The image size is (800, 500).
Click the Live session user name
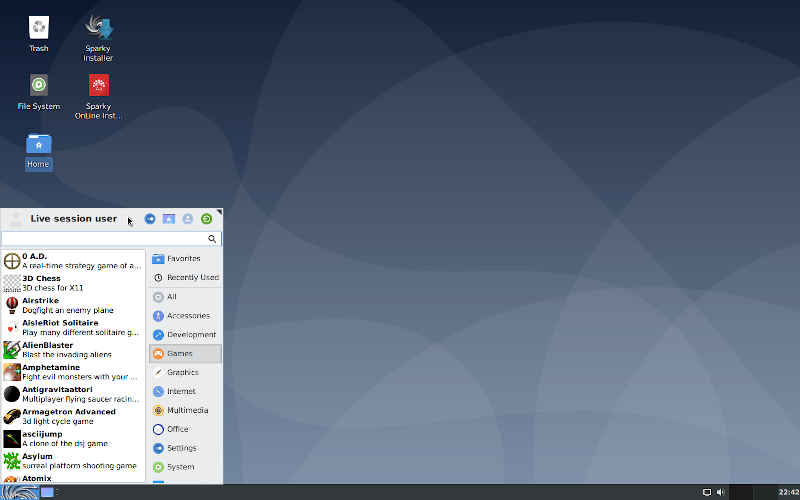(x=73, y=219)
